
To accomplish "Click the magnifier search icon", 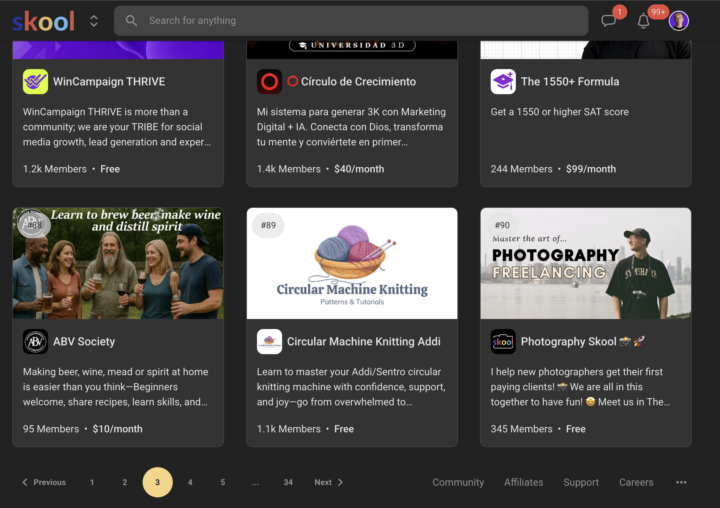I will coord(131,21).
